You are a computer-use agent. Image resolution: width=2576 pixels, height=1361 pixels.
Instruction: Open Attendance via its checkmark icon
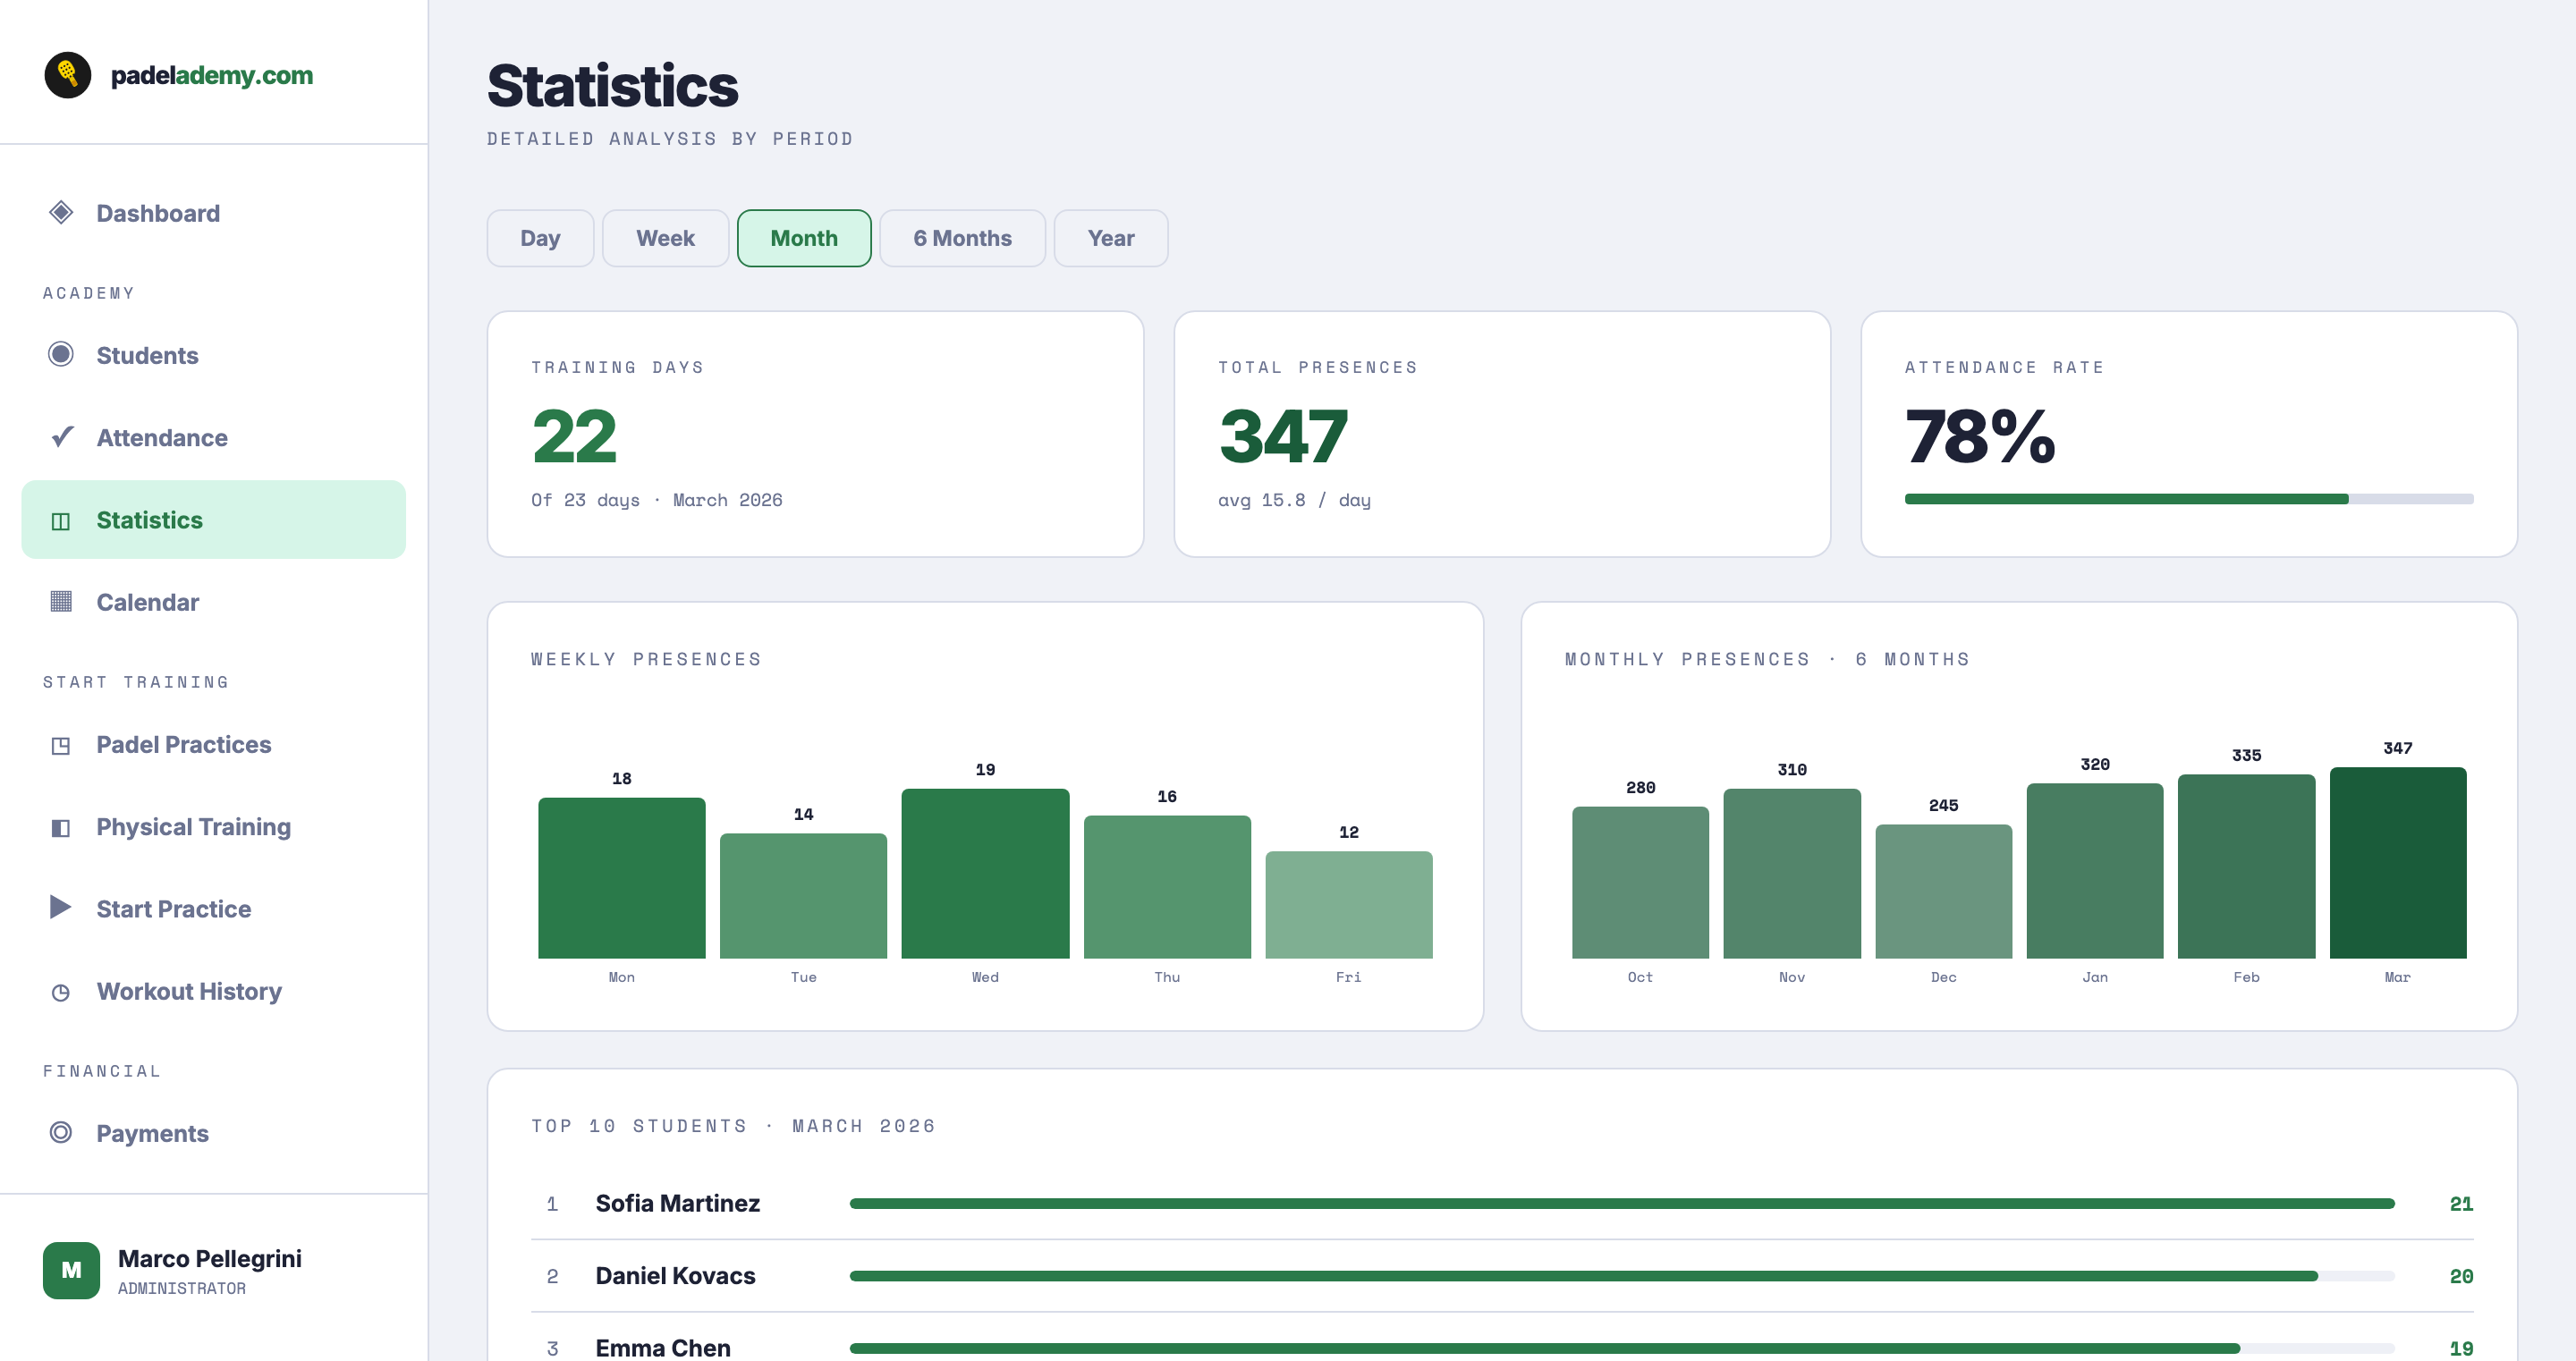pyautogui.click(x=62, y=437)
